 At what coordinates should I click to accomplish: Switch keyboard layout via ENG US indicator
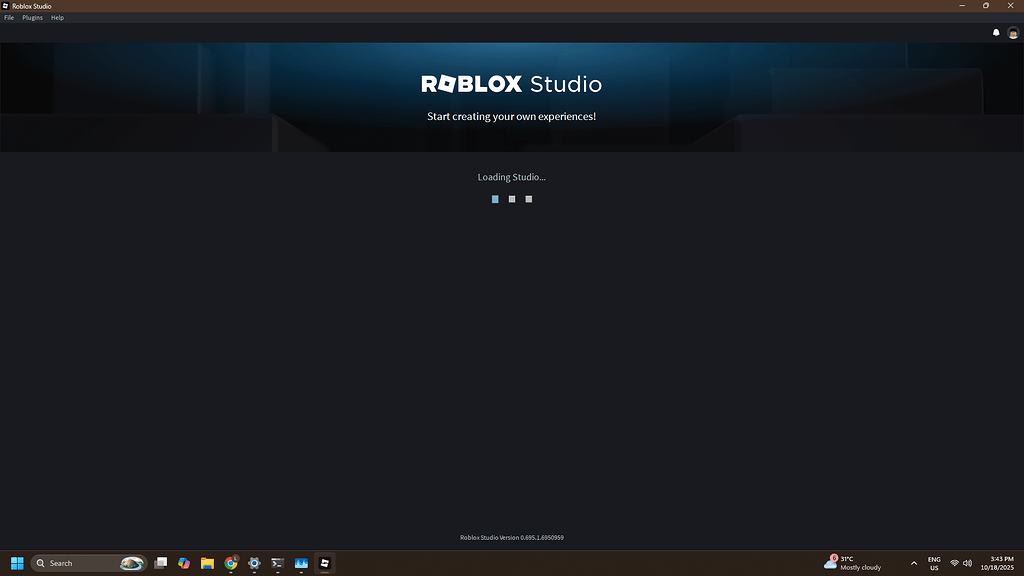[933, 563]
